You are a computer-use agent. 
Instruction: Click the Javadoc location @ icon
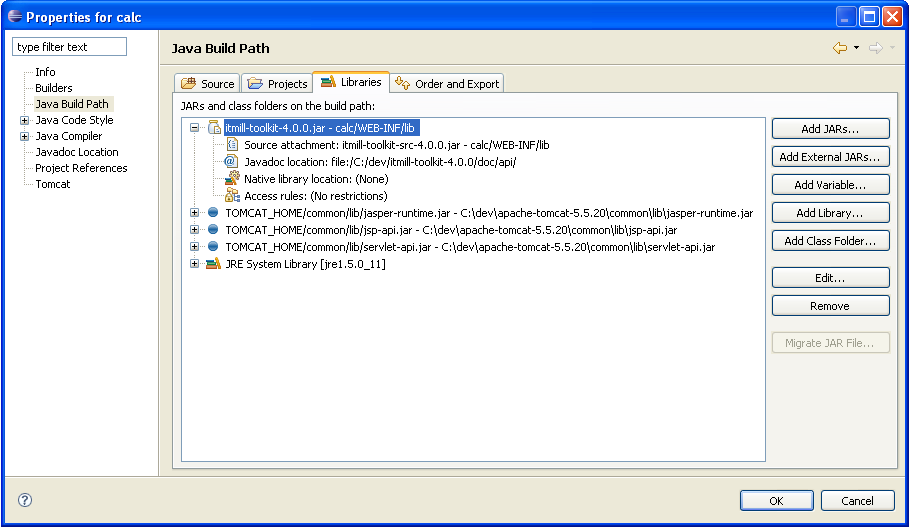point(231,161)
